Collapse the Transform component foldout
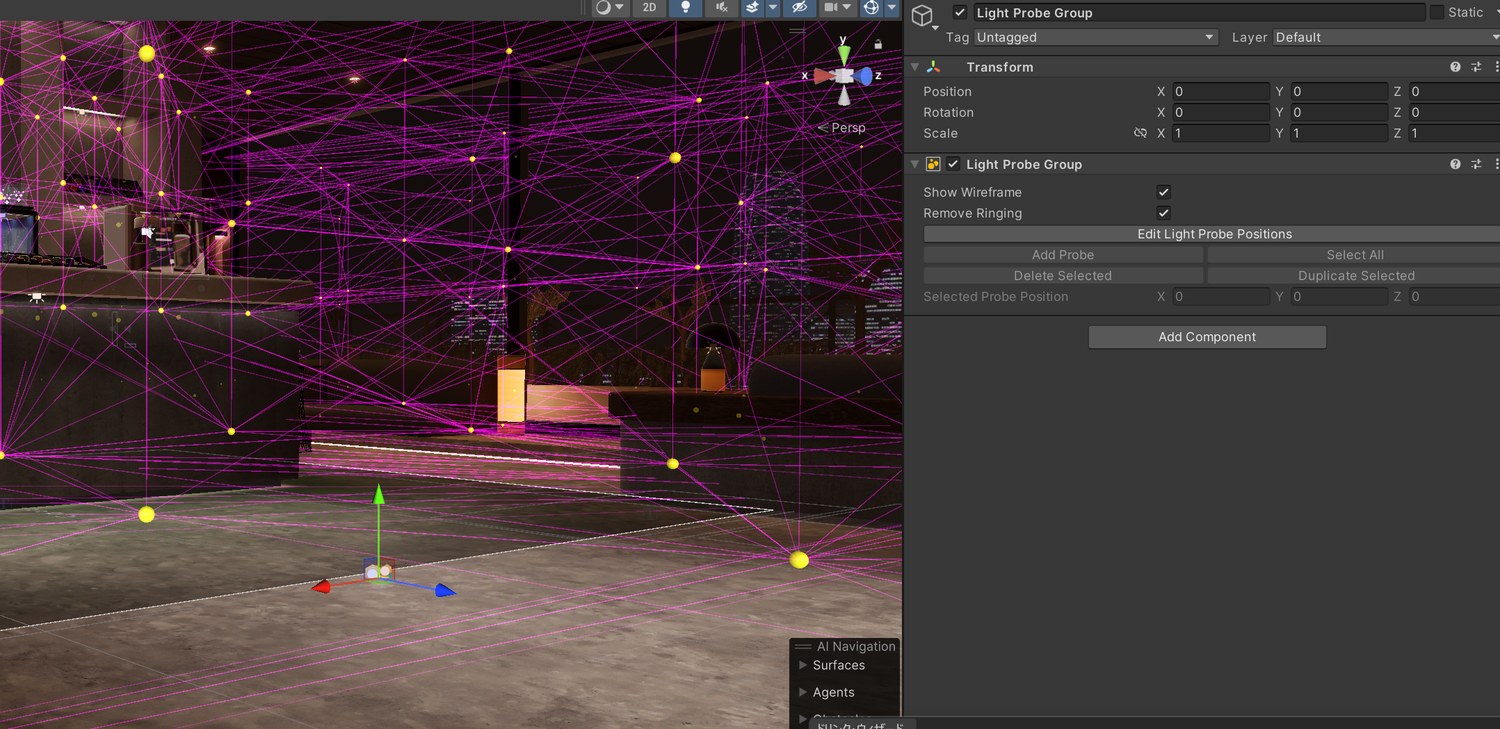 pyautogui.click(x=914, y=67)
